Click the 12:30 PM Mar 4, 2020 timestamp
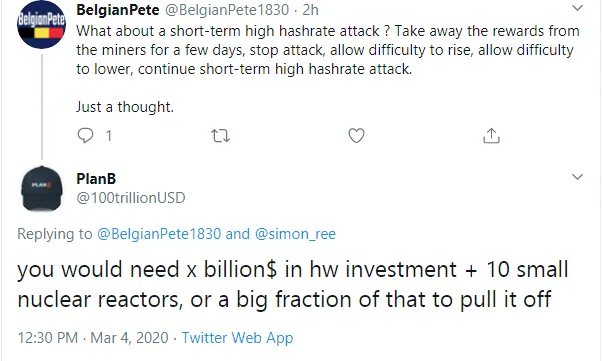Screen dimensions: 602x361 (93, 338)
